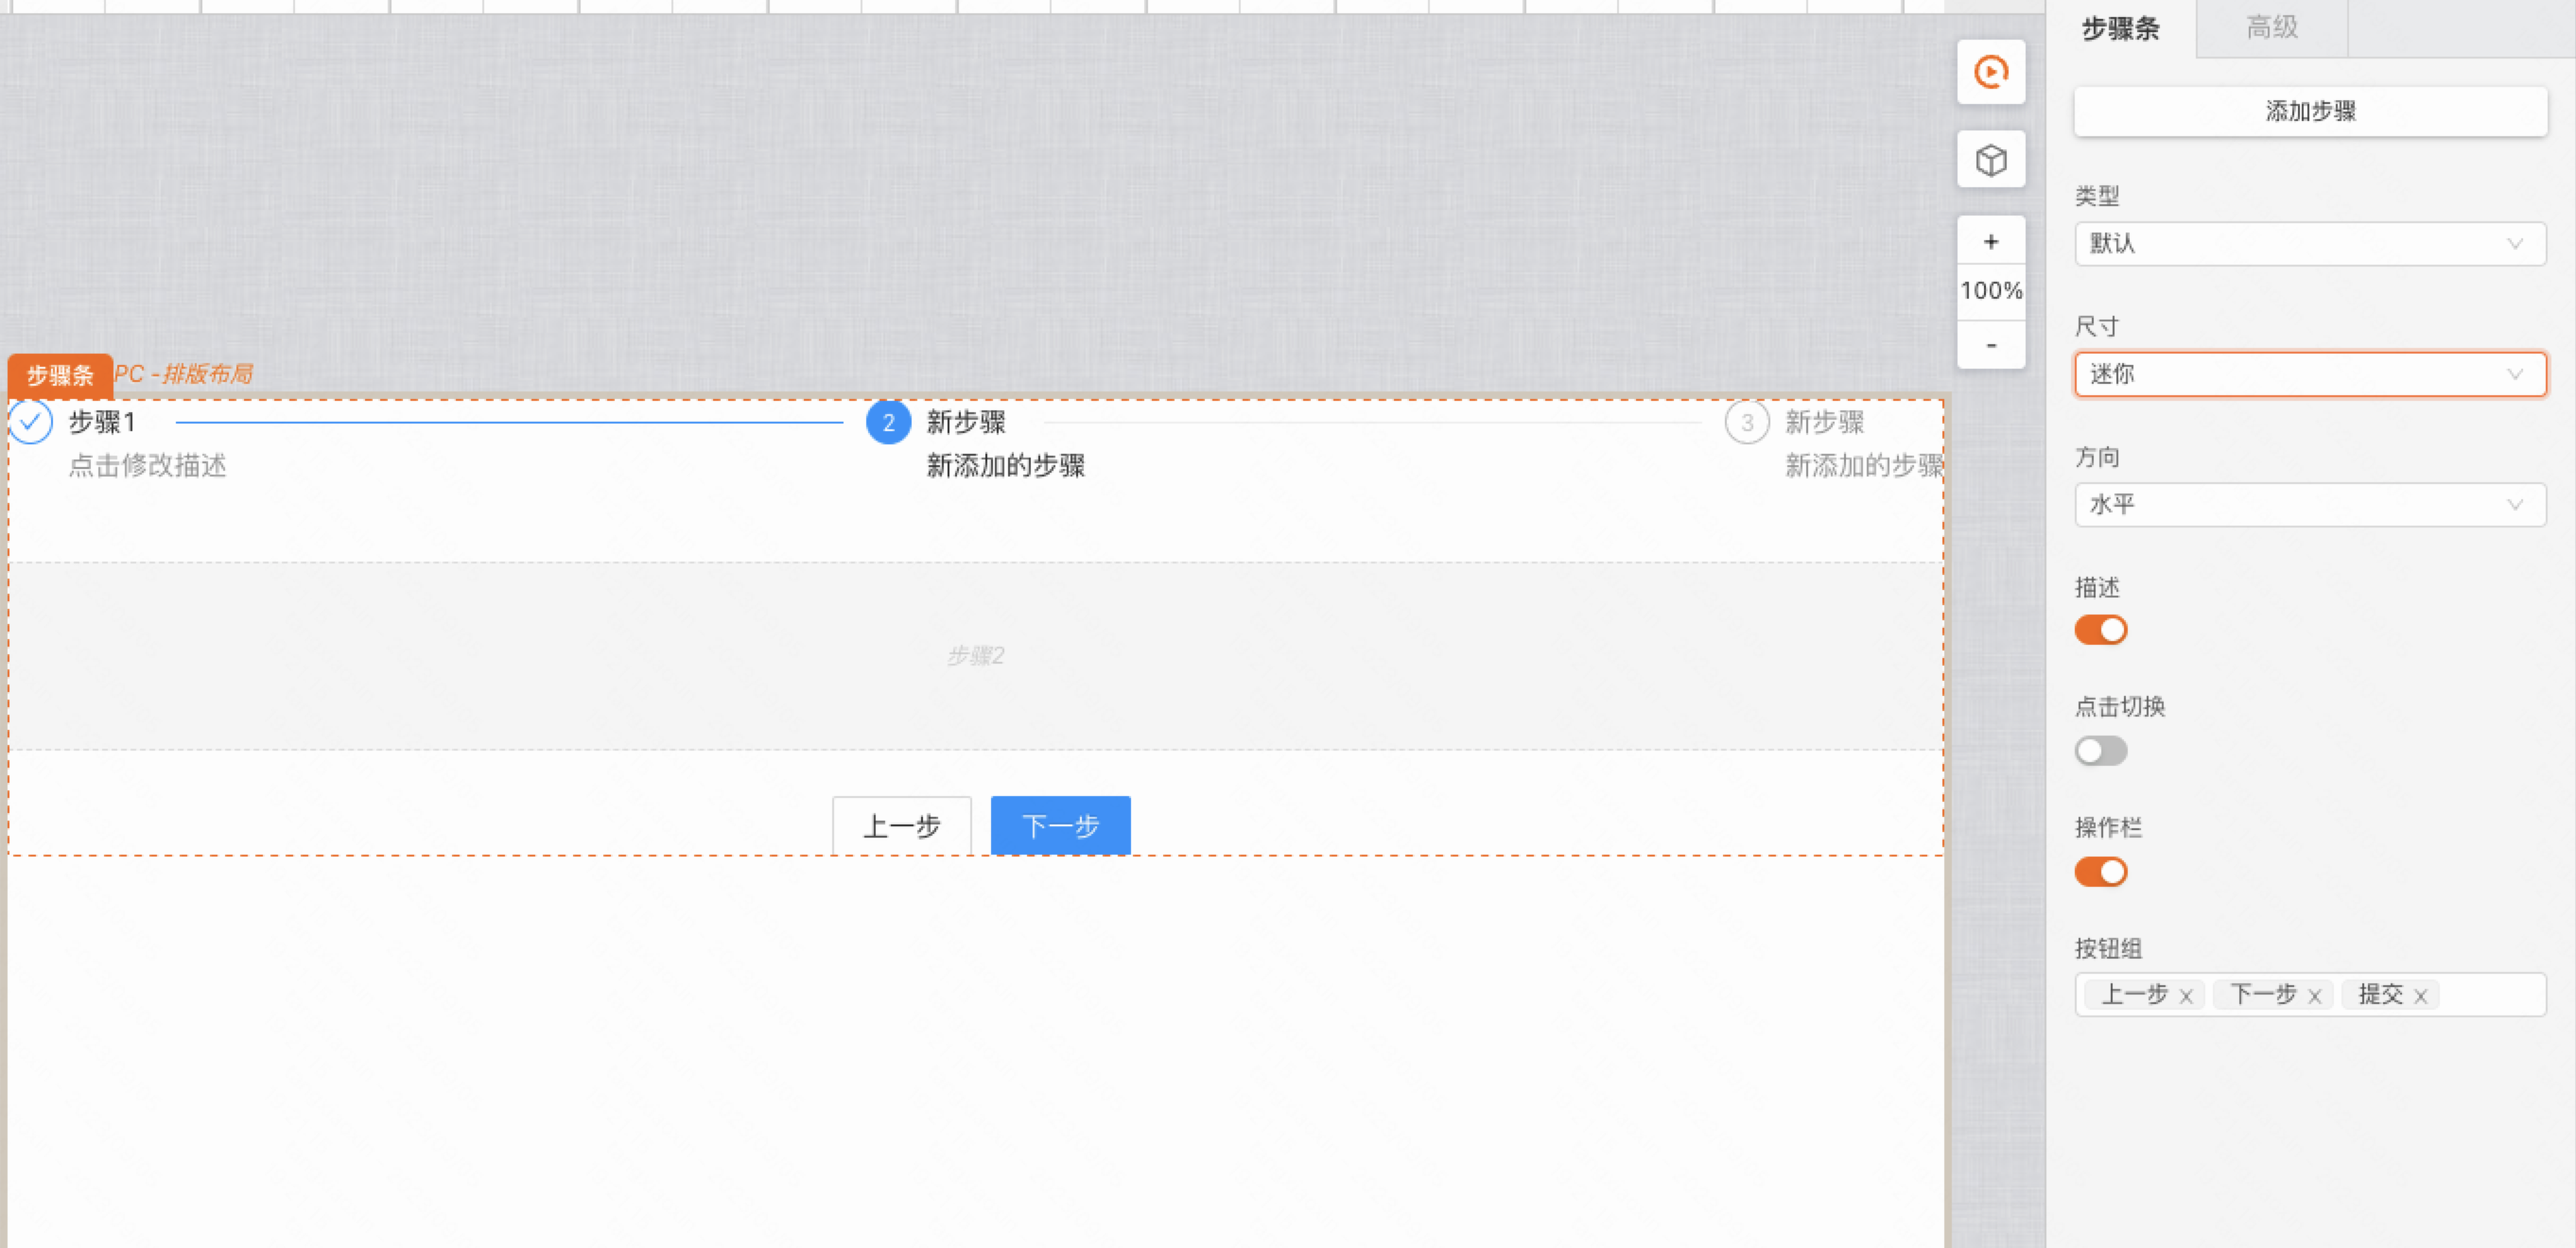Screen dimensions: 2576x1248
Task: Disable the 操作栏 switch
Action: point(2100,872)
